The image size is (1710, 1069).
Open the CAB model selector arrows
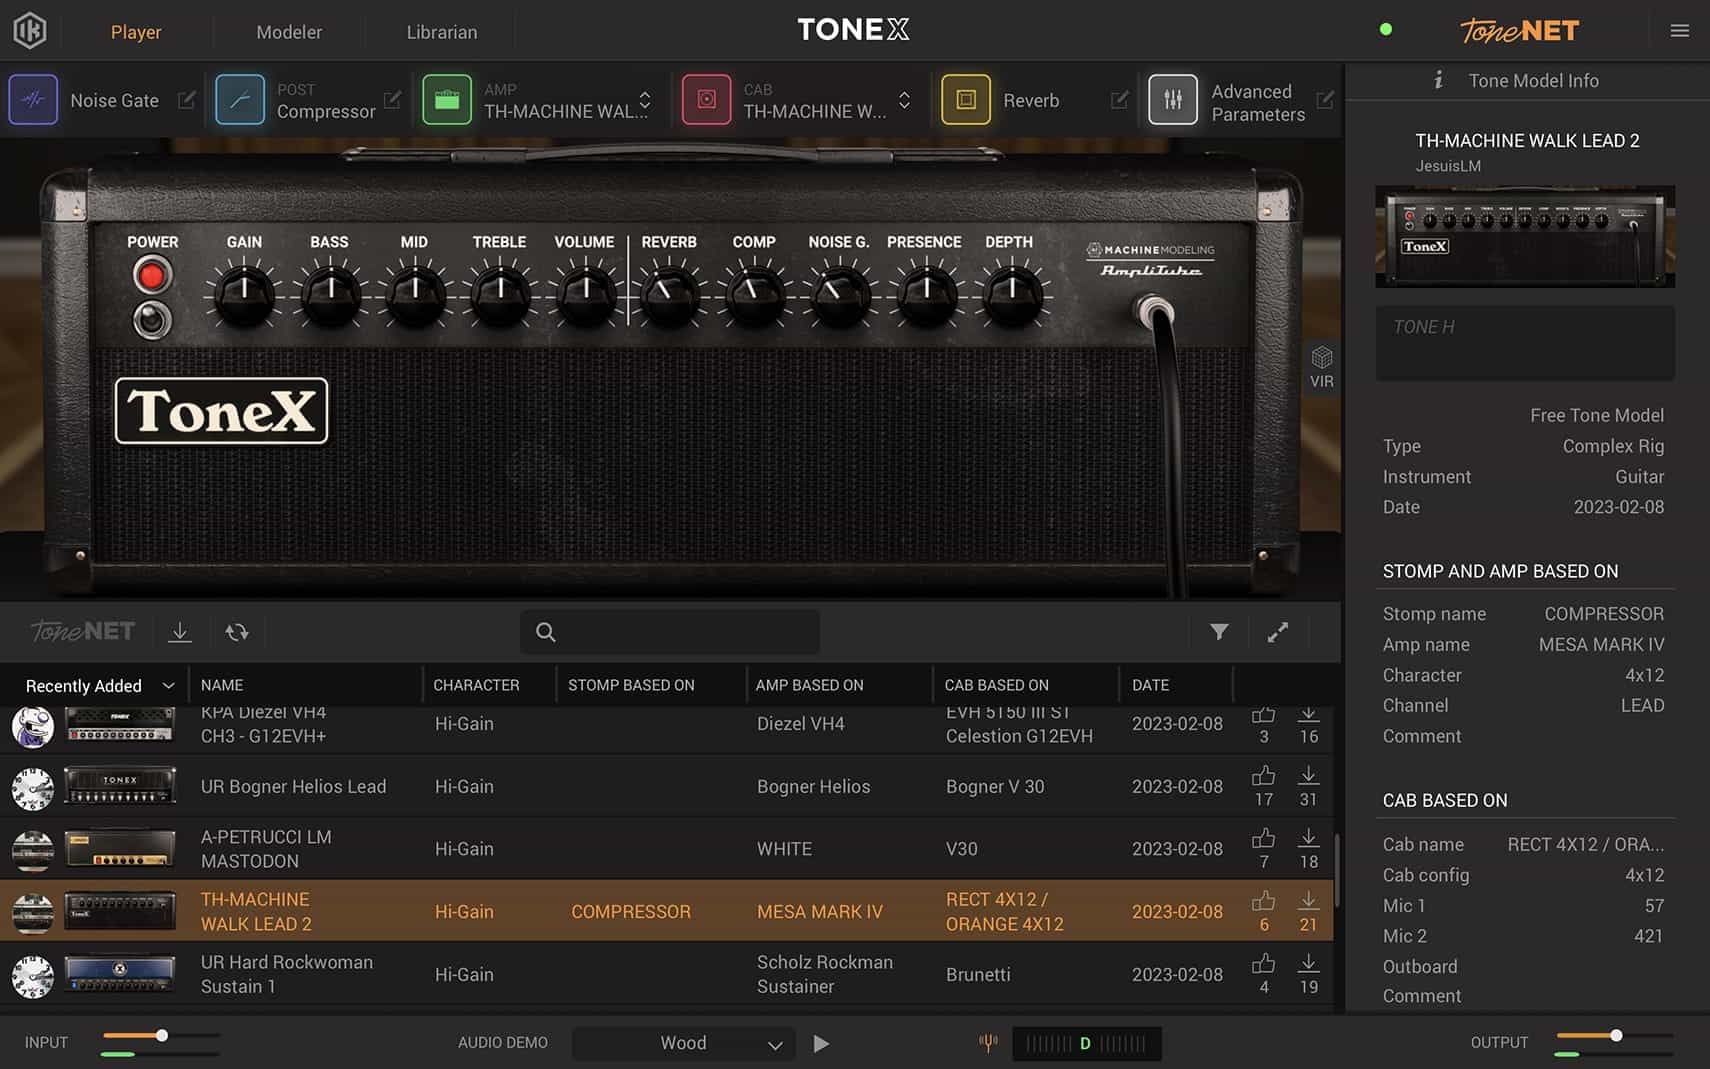tap(904, 100)
